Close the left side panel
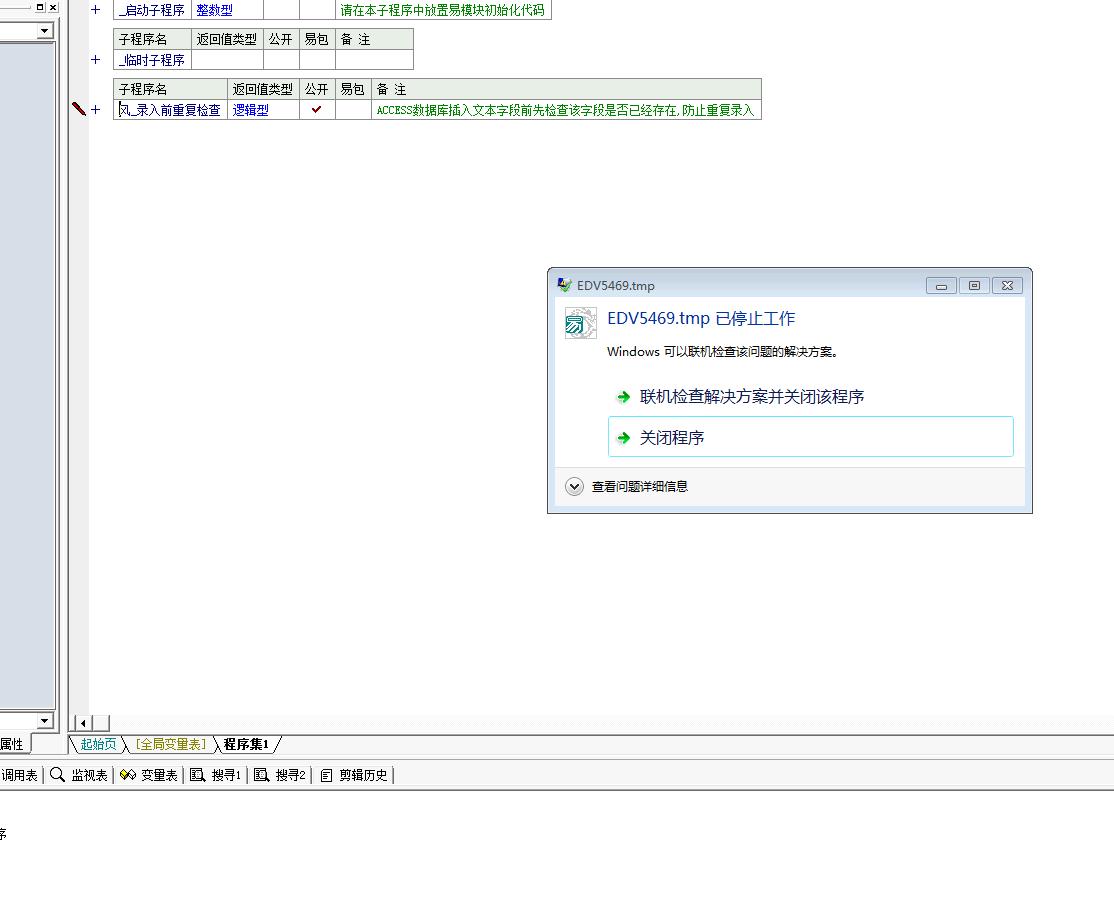This screenshot has height=915, width=1114. 53,7
